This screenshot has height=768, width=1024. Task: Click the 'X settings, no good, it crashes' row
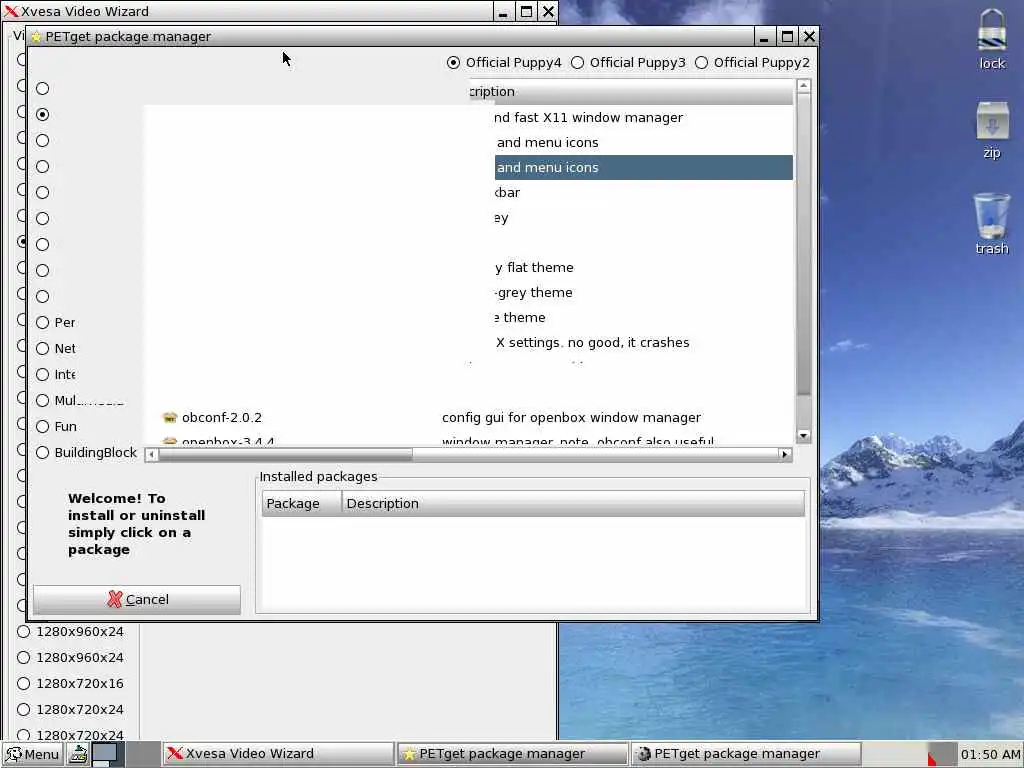pos(592,343)
